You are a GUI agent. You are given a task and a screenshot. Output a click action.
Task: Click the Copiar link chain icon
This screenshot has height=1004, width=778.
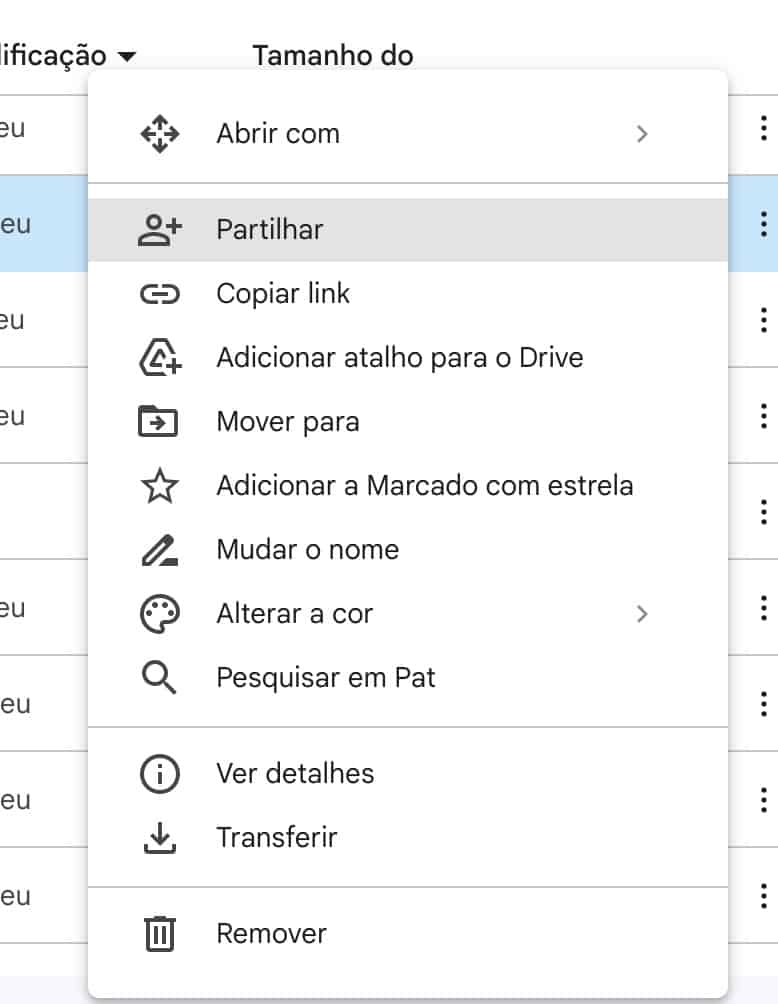[159, 293]
